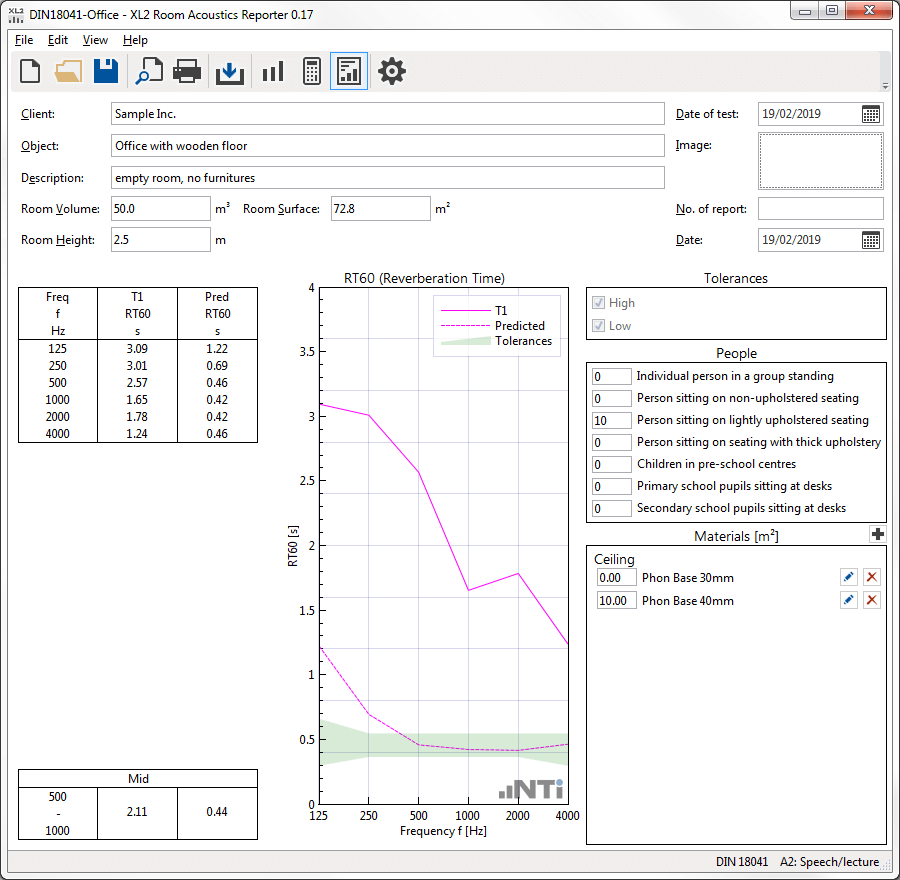Open the Help menu
This screenshot has width=900, height=880.
(135, 40)
